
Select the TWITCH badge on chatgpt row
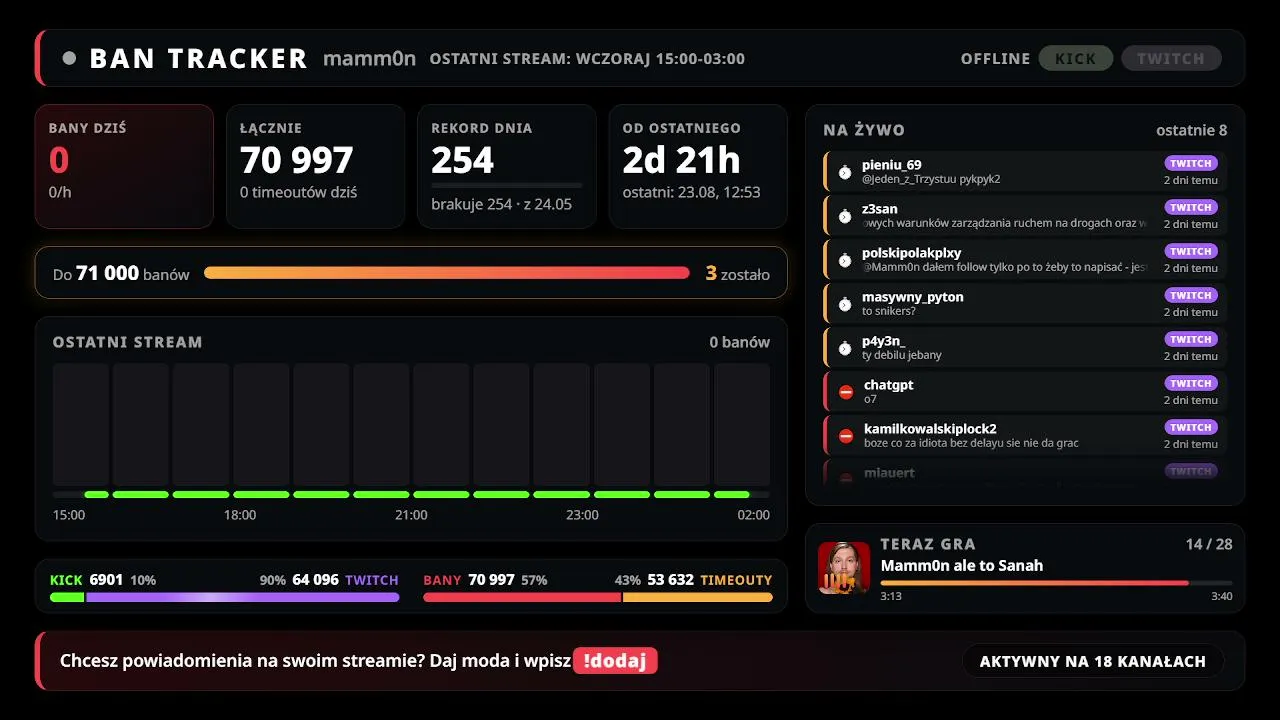tap(1190, 383)
